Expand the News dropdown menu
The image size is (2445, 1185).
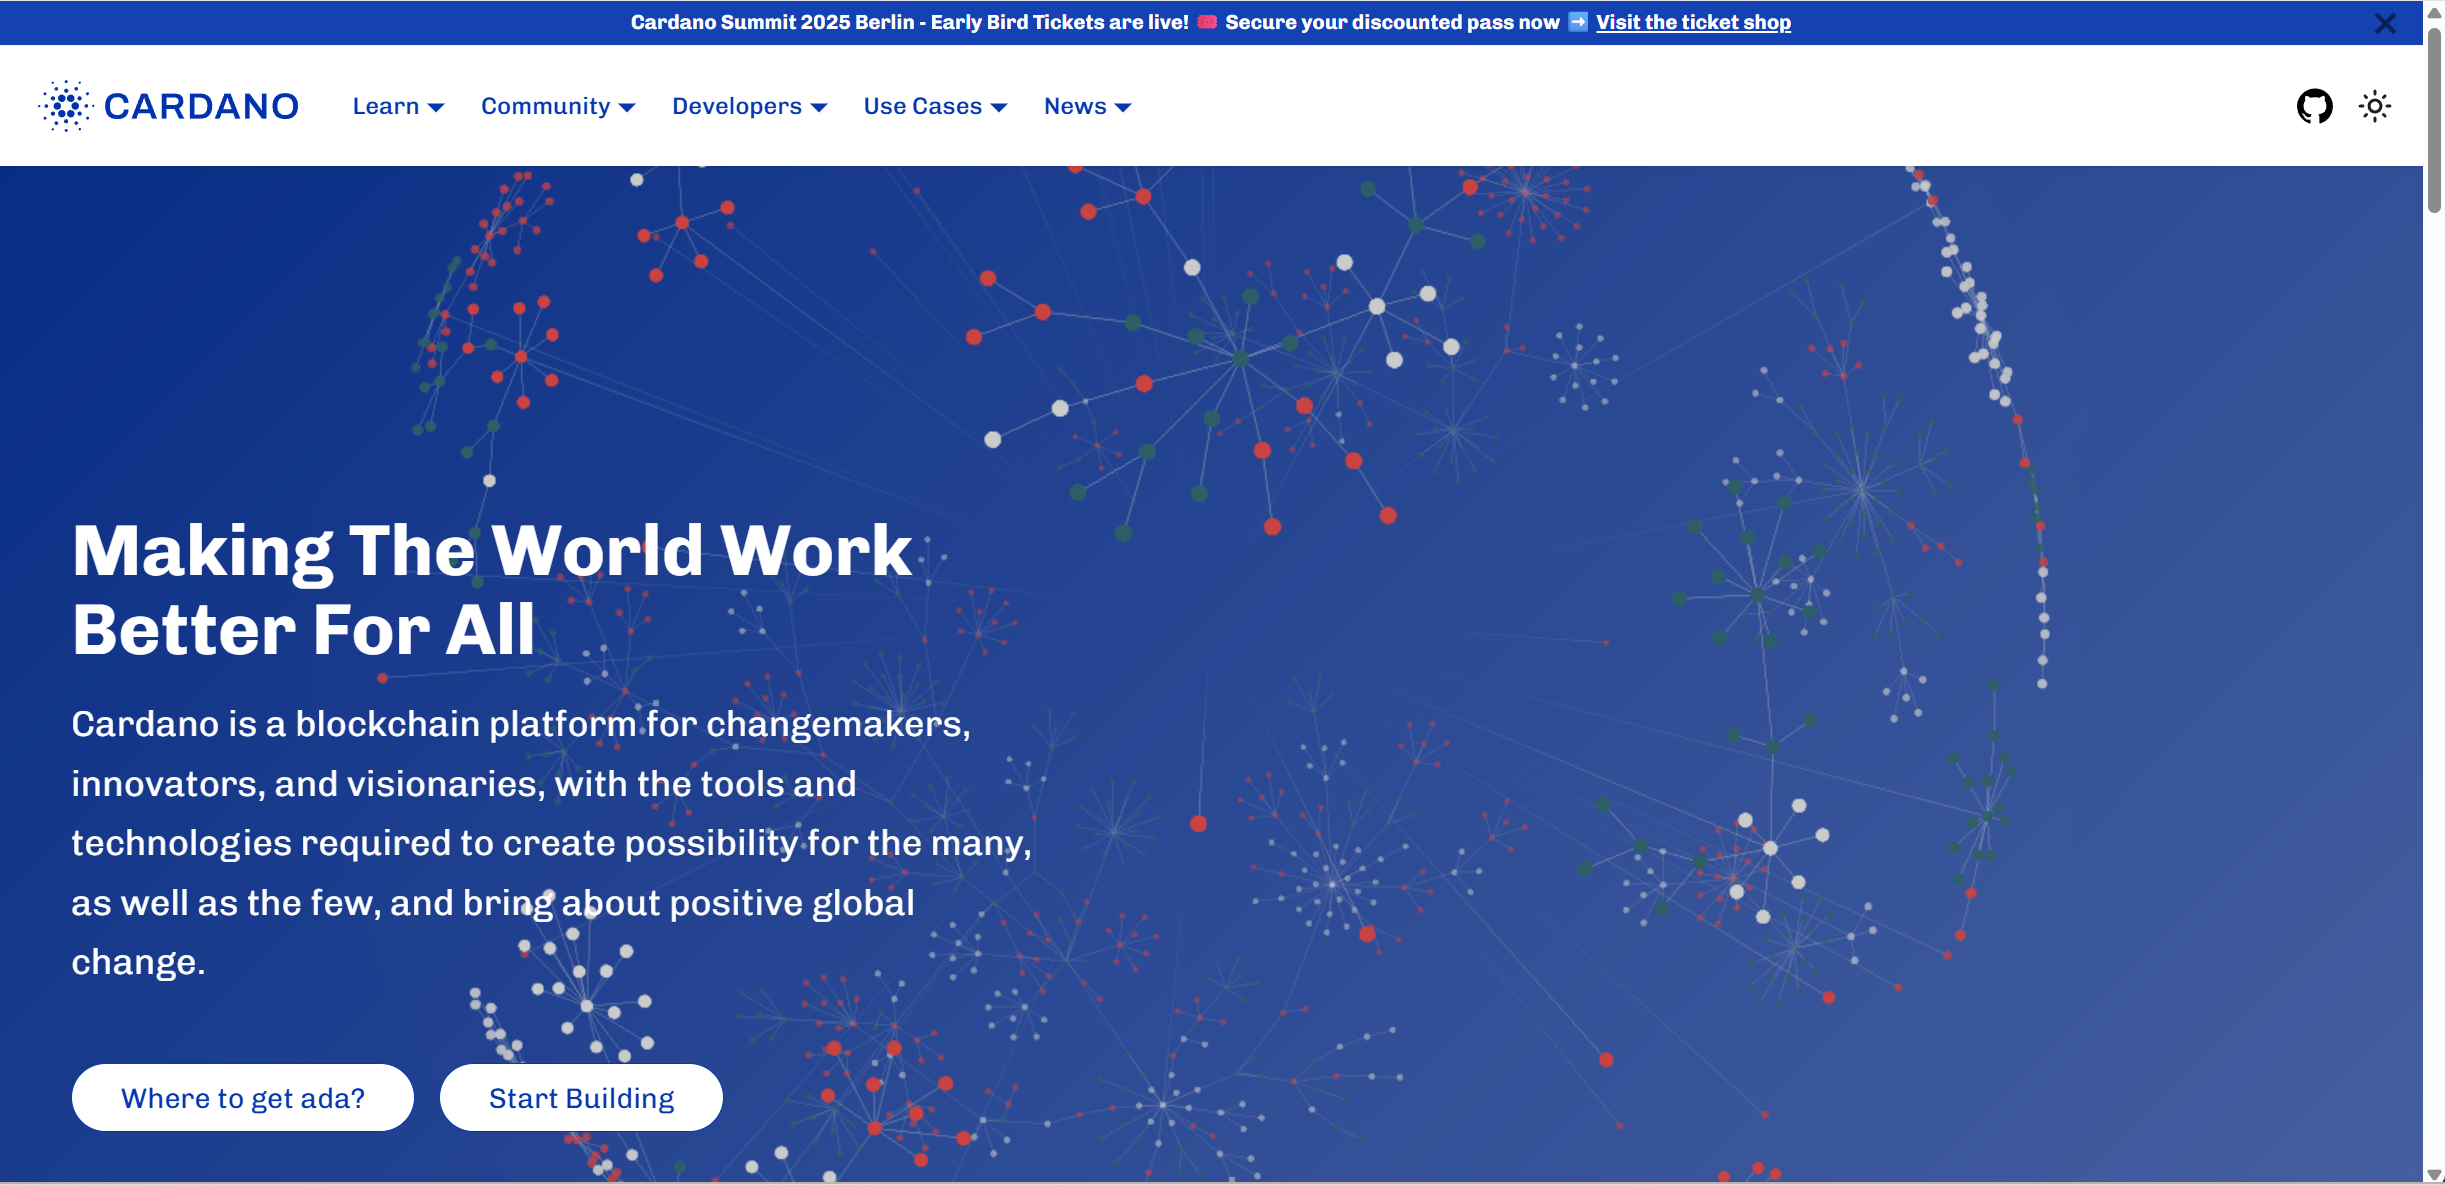1087,106
